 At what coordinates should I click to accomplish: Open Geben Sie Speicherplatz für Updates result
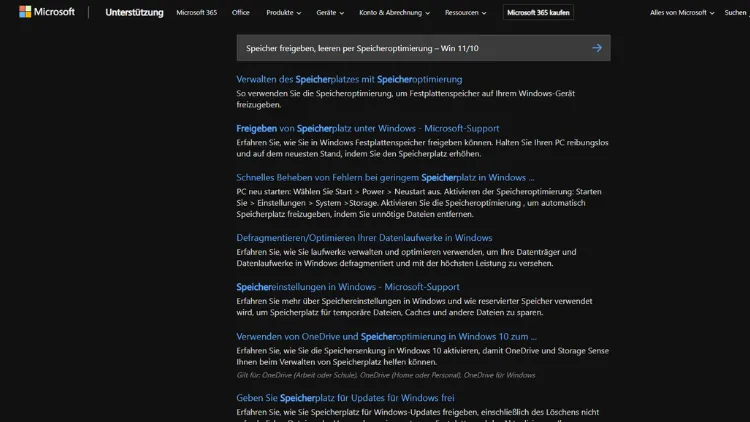(345, 398)
